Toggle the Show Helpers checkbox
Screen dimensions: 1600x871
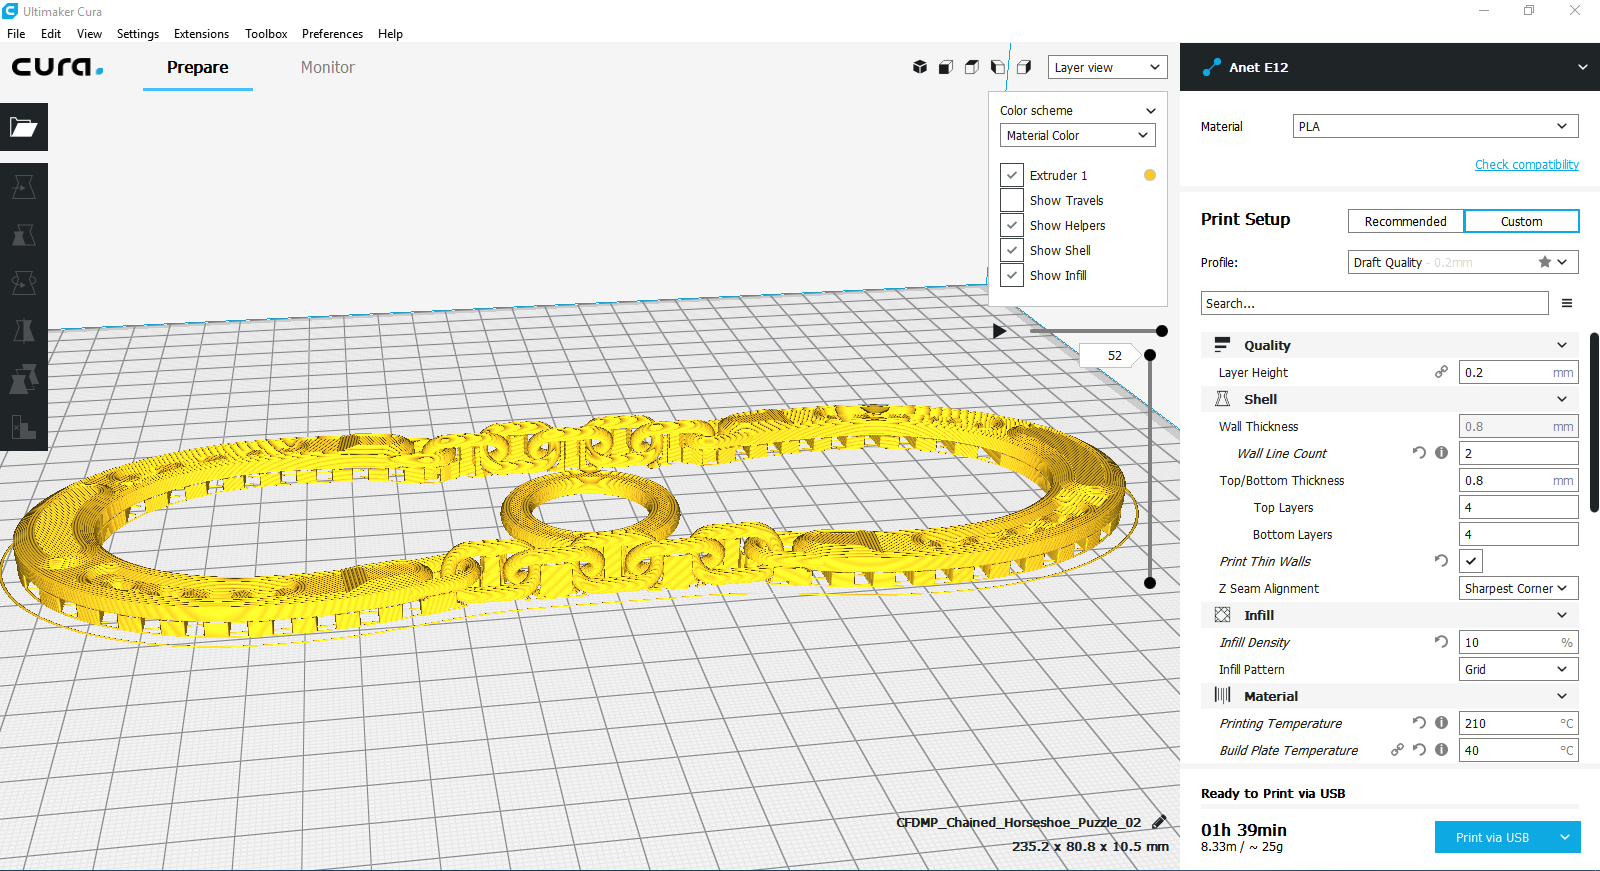[1012, 225]
